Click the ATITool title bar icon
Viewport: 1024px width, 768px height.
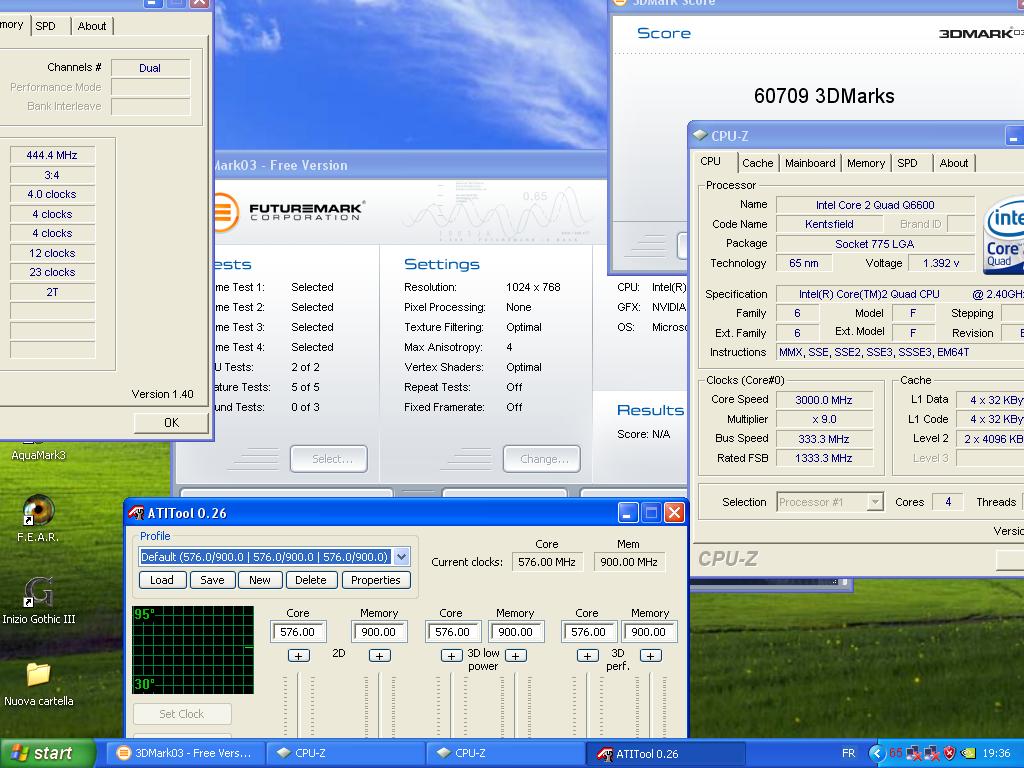tap(136, 513)
